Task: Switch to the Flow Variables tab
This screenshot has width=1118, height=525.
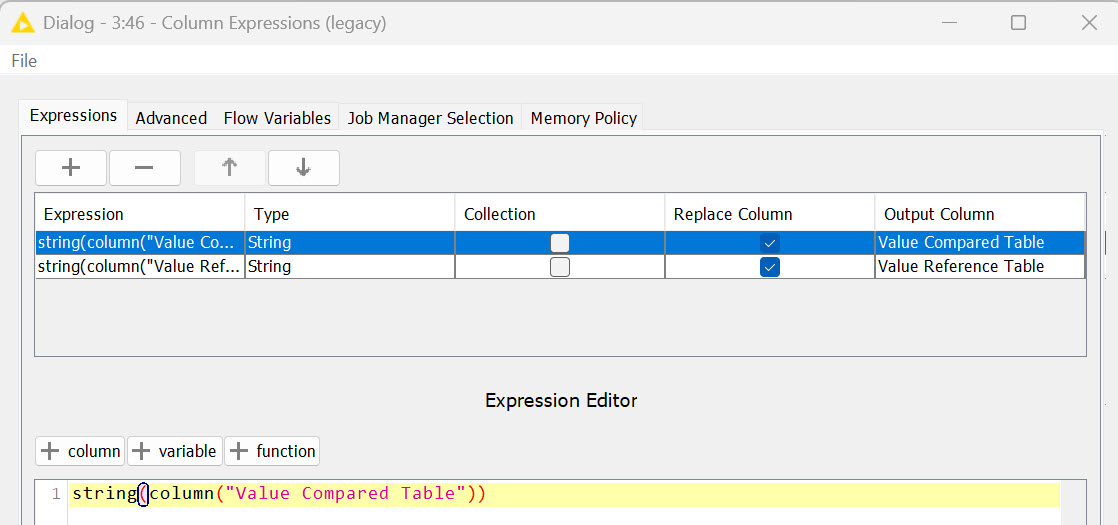Action: pos(277,118)
